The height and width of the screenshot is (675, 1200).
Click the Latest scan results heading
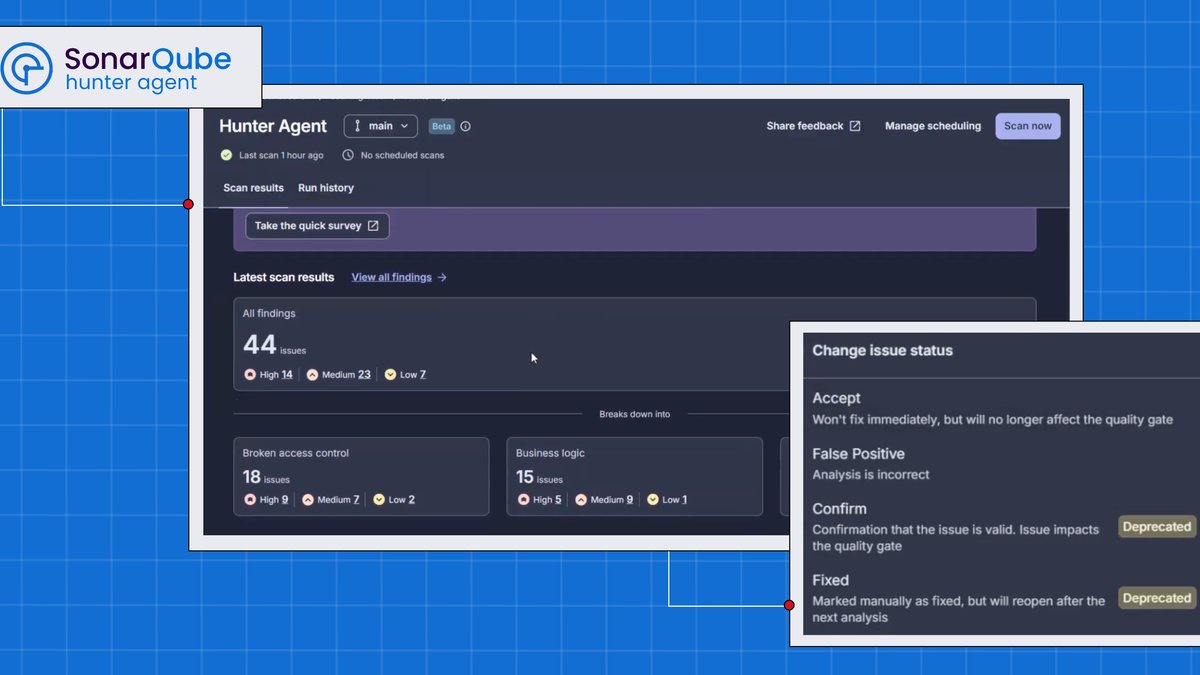click(x=284, y=277)
